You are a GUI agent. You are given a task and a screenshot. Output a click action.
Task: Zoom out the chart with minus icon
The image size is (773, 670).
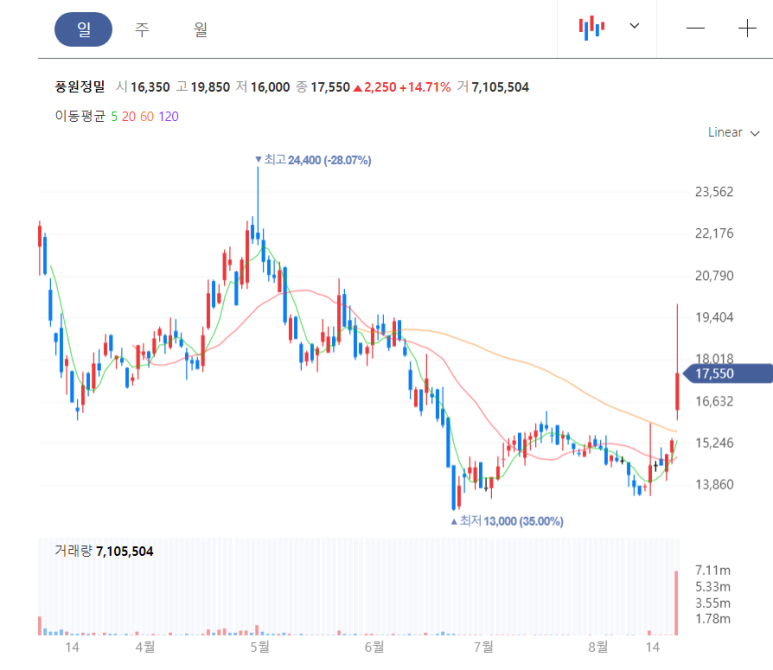[x=696, y=28]
